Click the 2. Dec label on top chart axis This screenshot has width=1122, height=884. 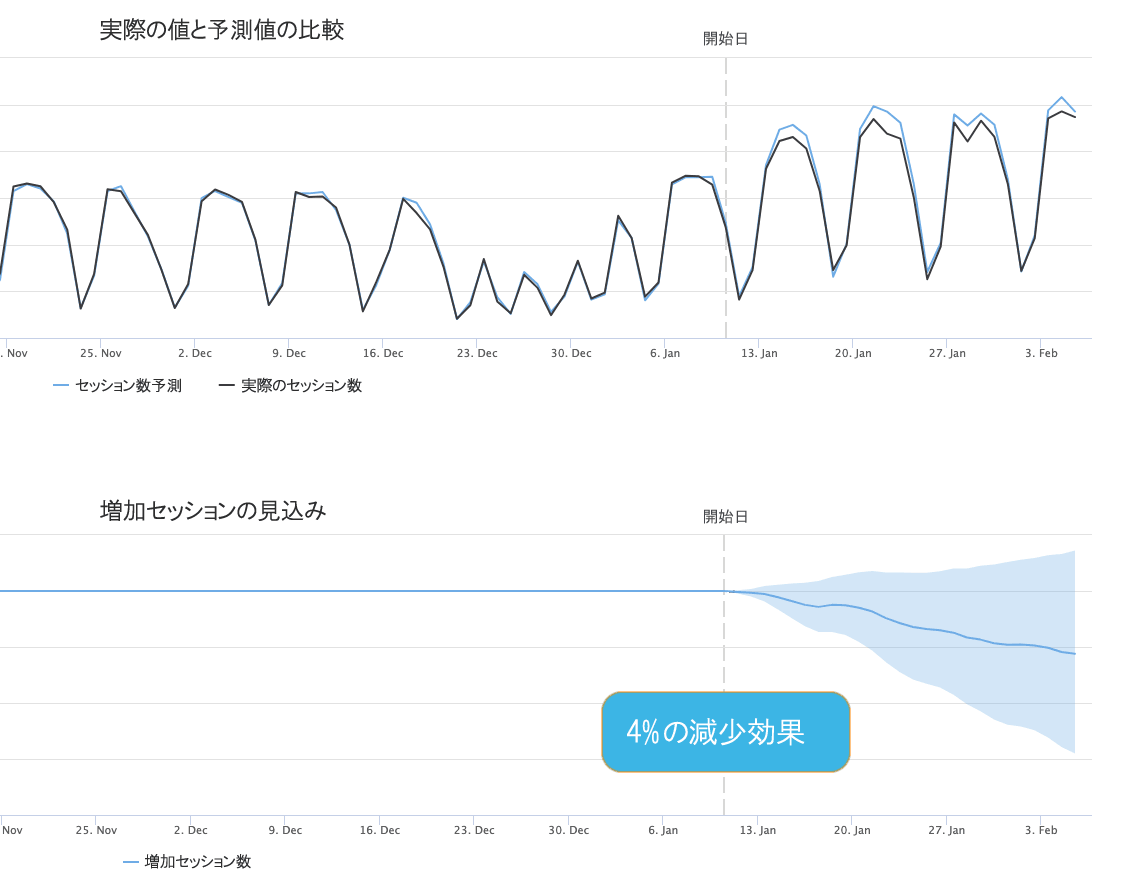[x=195, y=353]
